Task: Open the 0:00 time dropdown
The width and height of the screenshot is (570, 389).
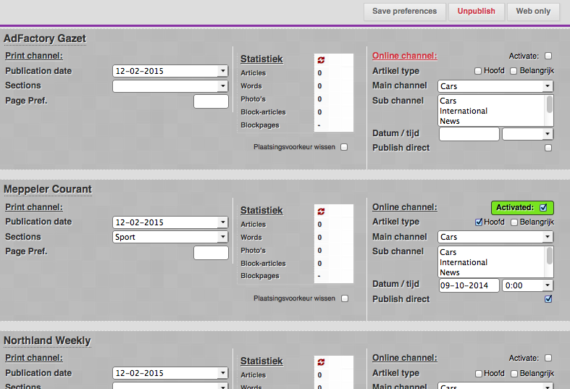Action: [x=527, y=285]
